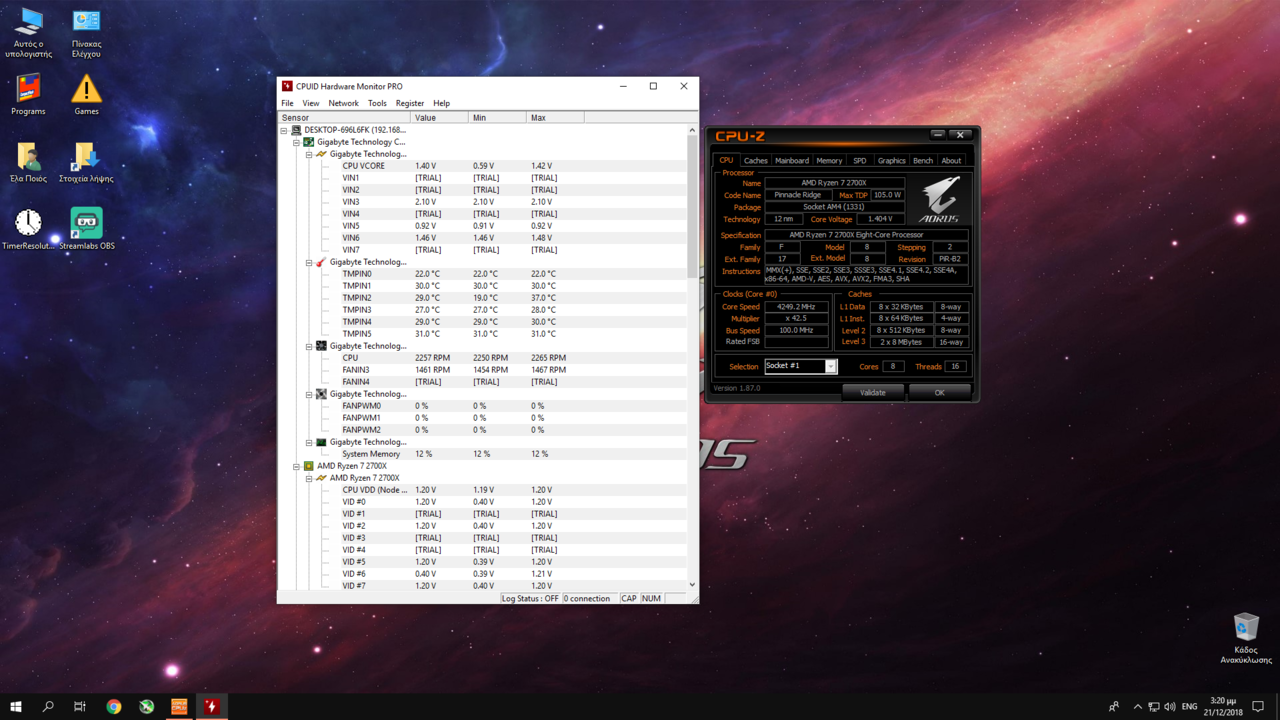The width and height of the screenshot is (1280, 720).
Task: Select the TimerResolution desktop icon
Action: 28,229
